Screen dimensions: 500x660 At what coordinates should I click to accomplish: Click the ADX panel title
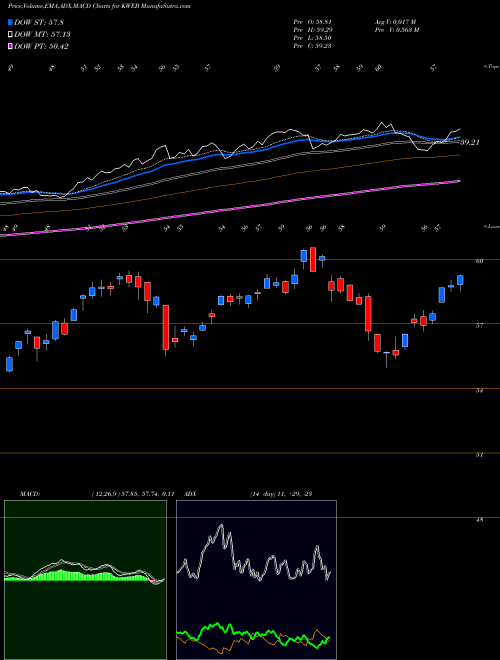pyautogui.click(x=191, y=494)
